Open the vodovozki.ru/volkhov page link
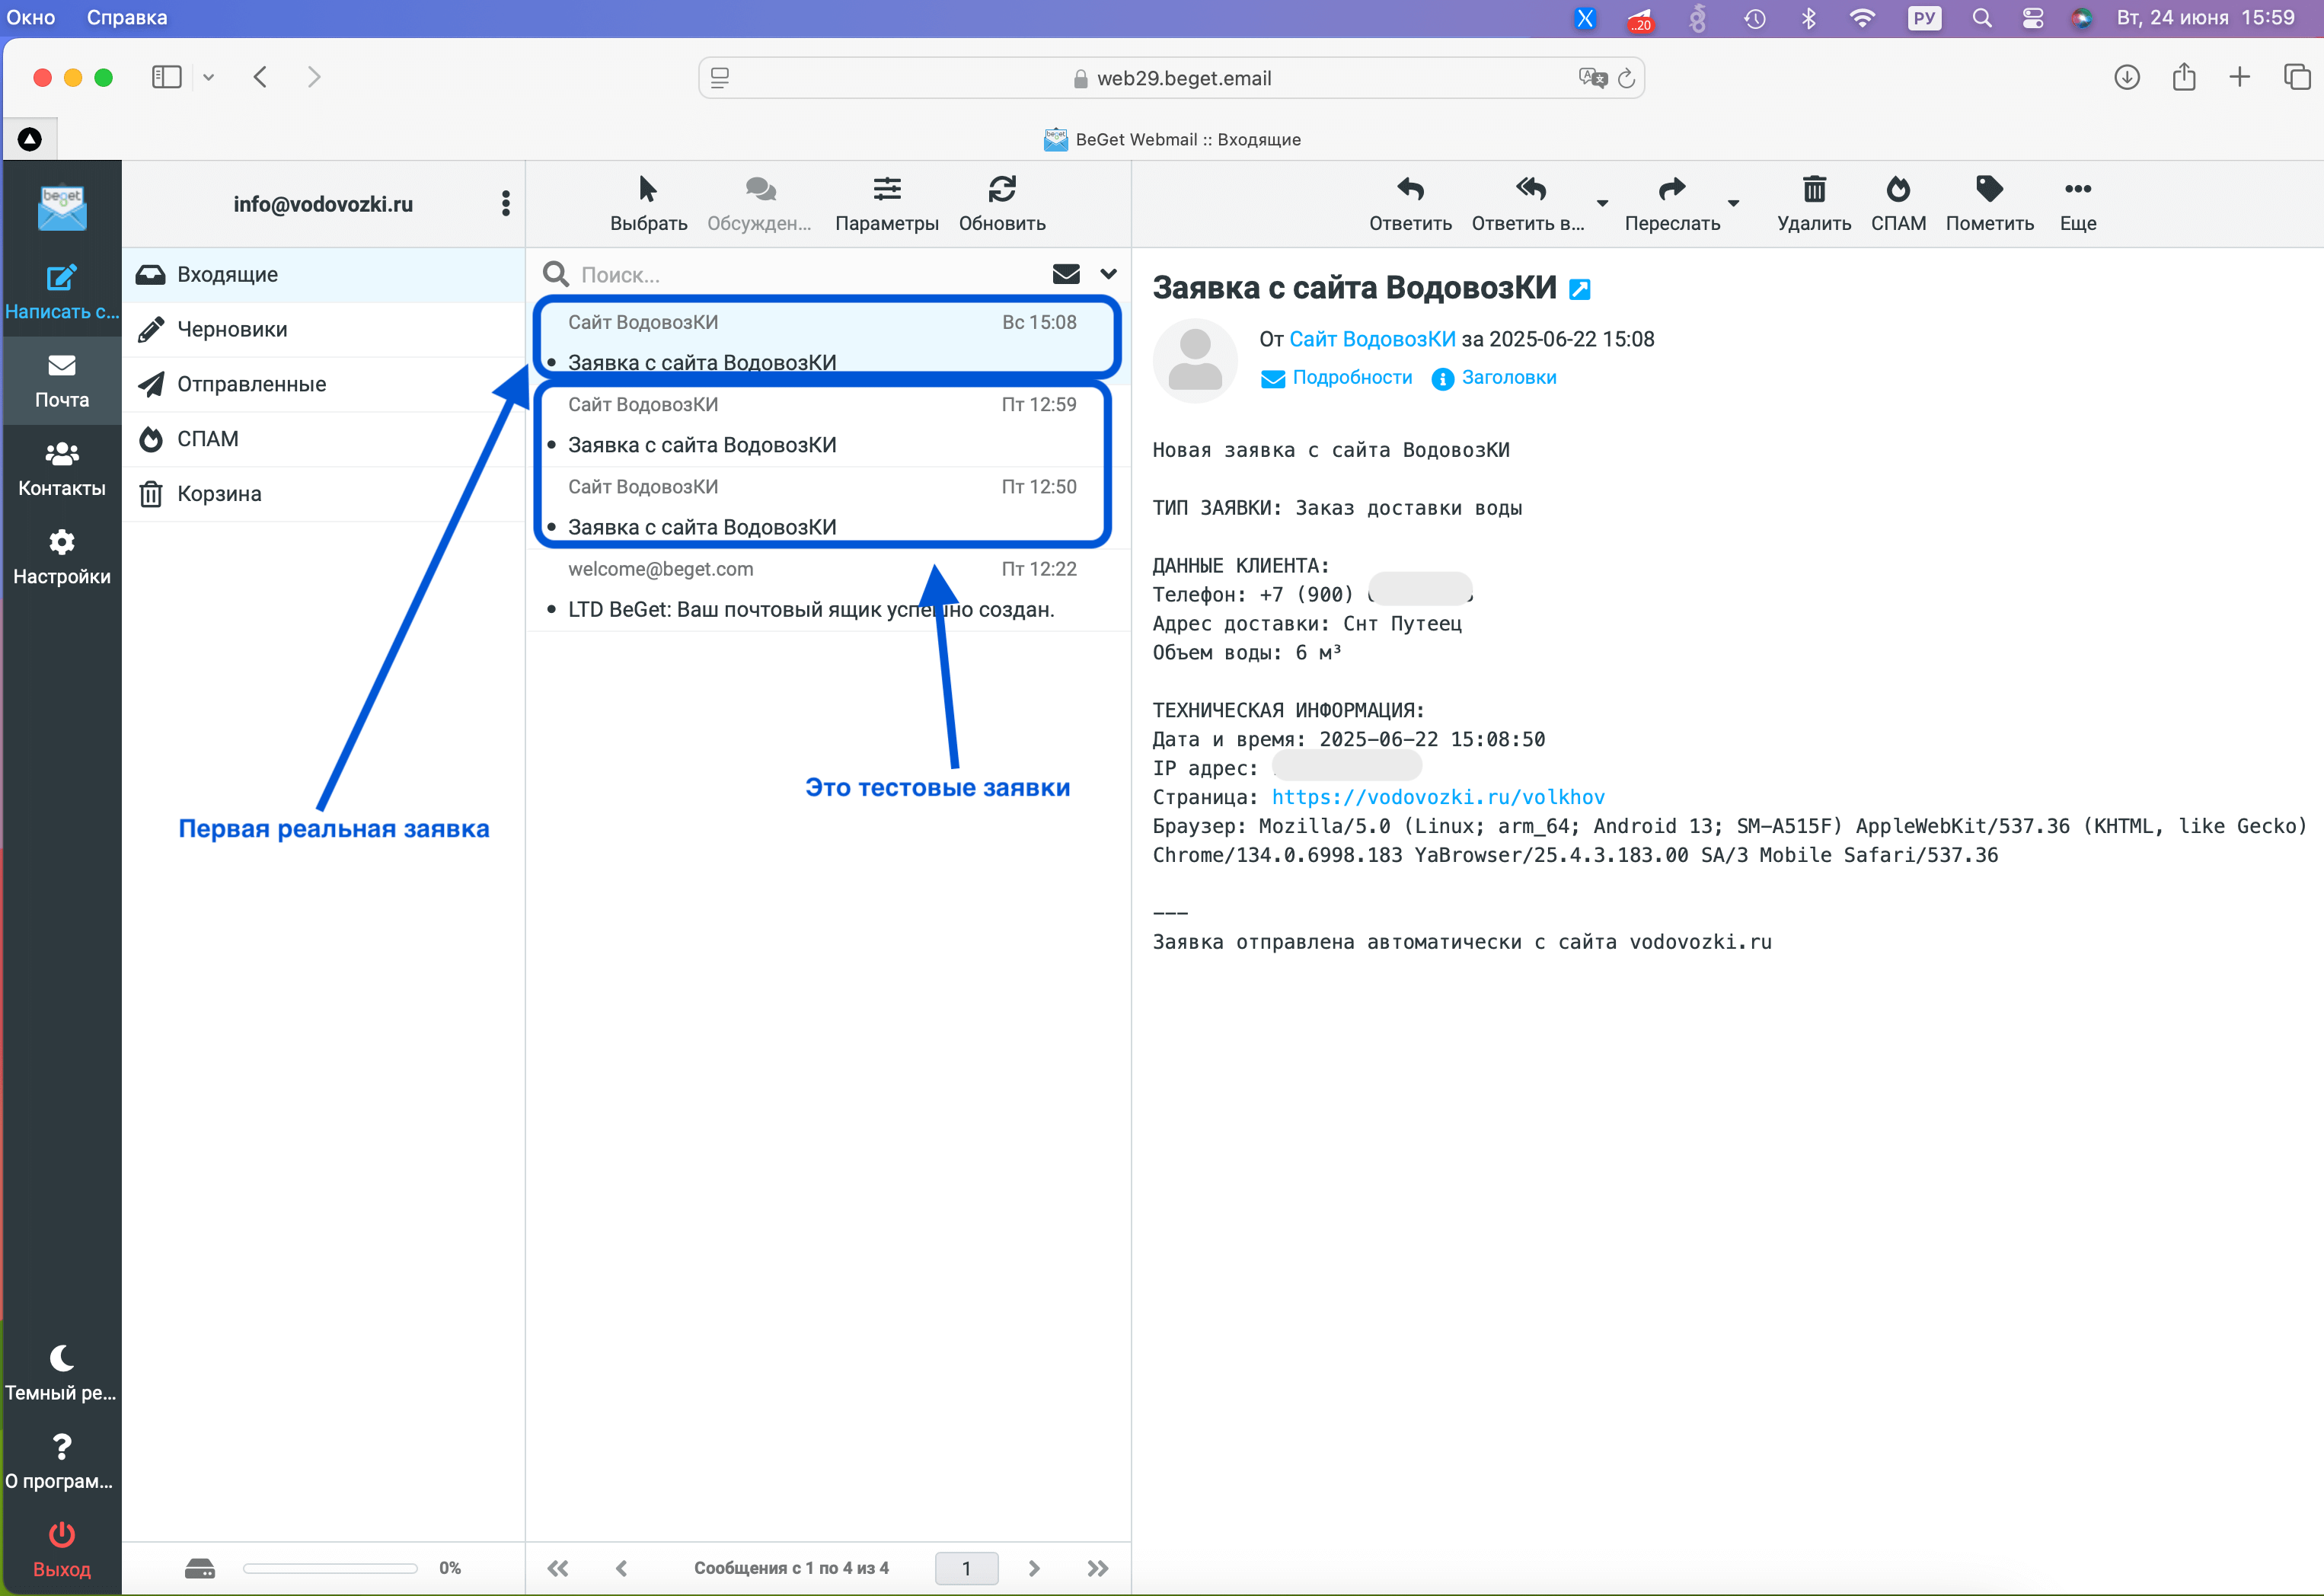The image size is (2324, 1596). 1437,797
